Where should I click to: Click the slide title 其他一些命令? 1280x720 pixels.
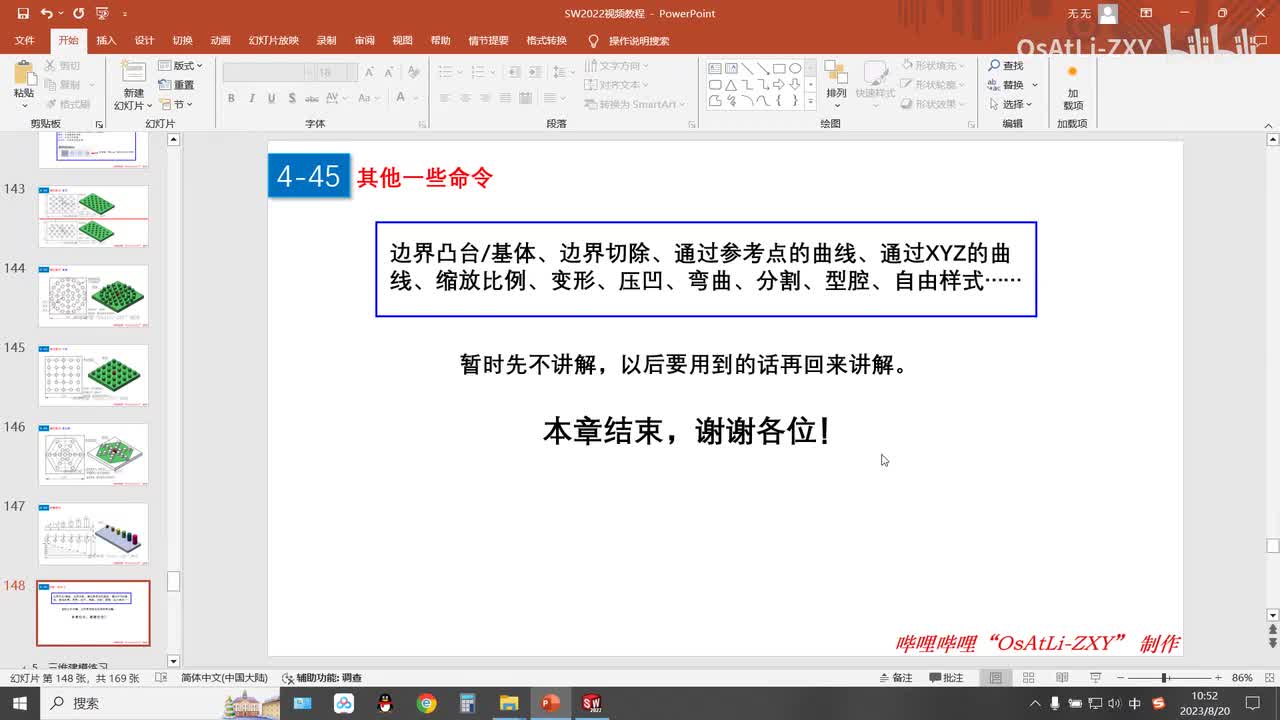[x=425, y=178]
